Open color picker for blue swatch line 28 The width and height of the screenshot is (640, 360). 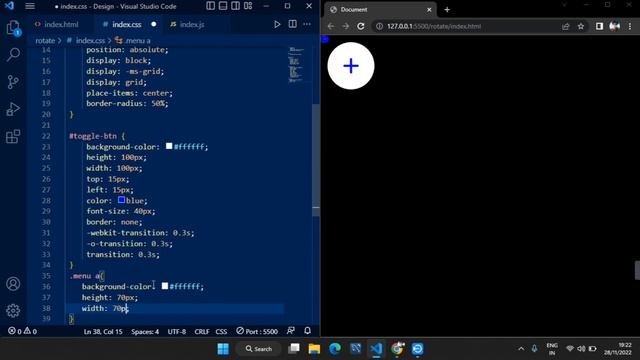click(121, 200)
